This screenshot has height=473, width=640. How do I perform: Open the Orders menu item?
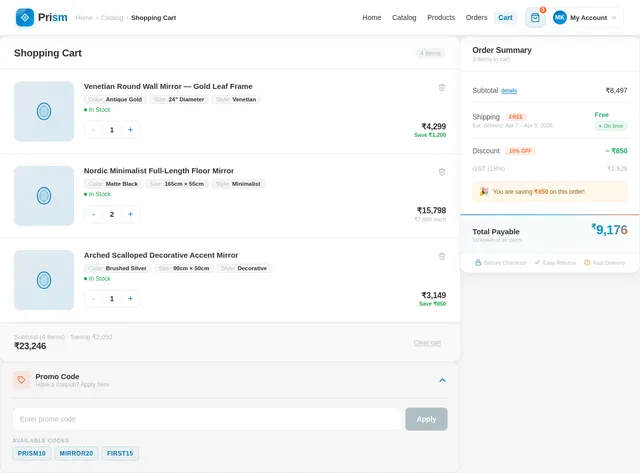pos(476,17)
